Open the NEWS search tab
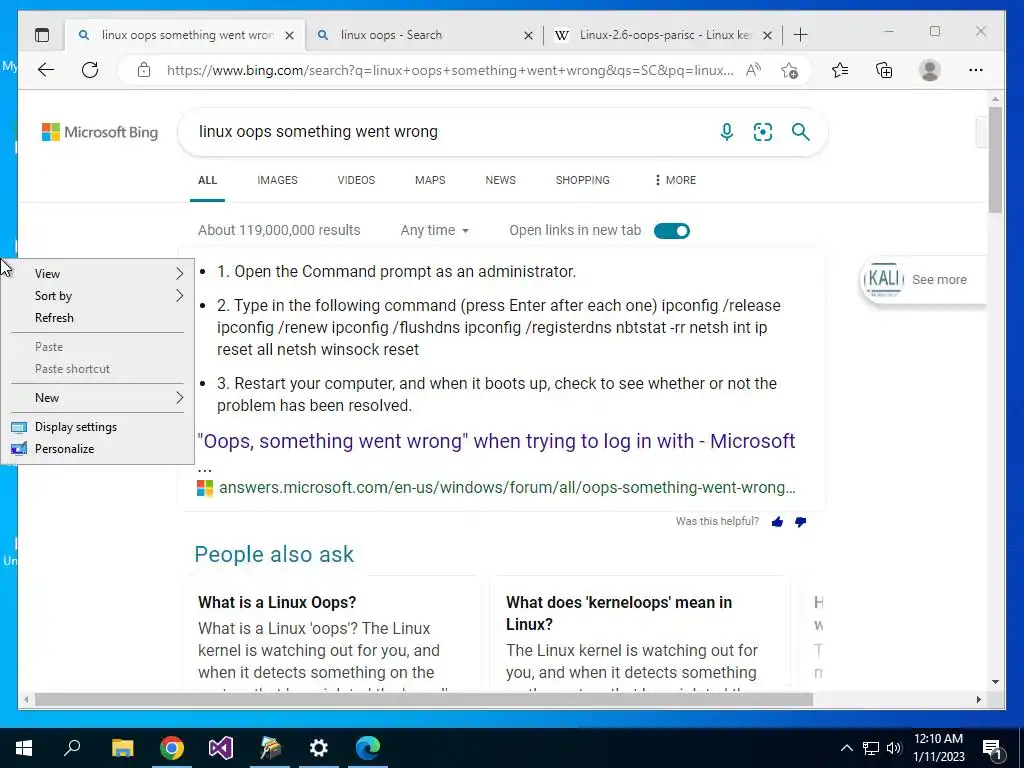Image resolution: width=1024 pixels, height=768 pixels. pos(500,180)
